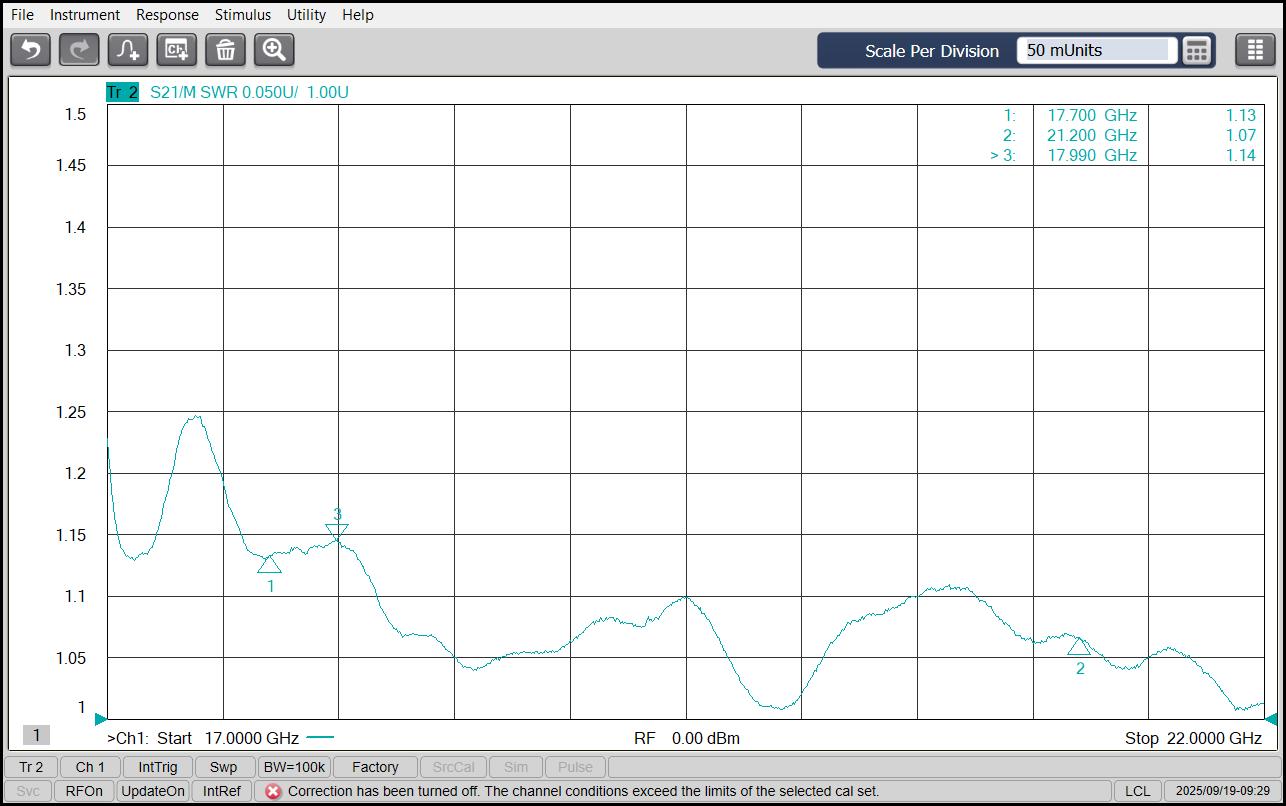
Task: Open the Stimulus menu
Action: 243,15
